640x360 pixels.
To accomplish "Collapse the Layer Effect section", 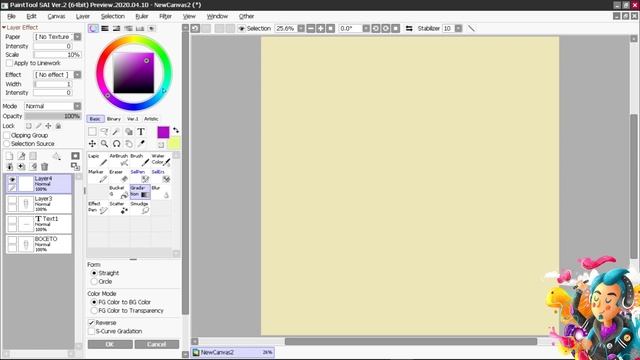I will [4, 27].
